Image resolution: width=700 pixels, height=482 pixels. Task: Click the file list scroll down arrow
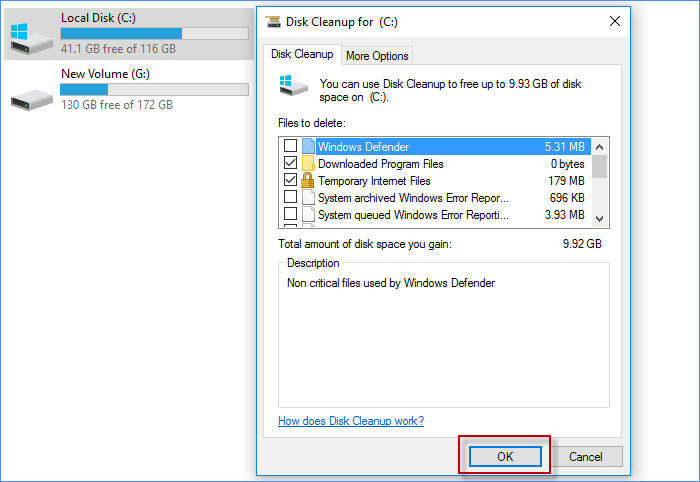pyautogui.click(x=600, y=219)
